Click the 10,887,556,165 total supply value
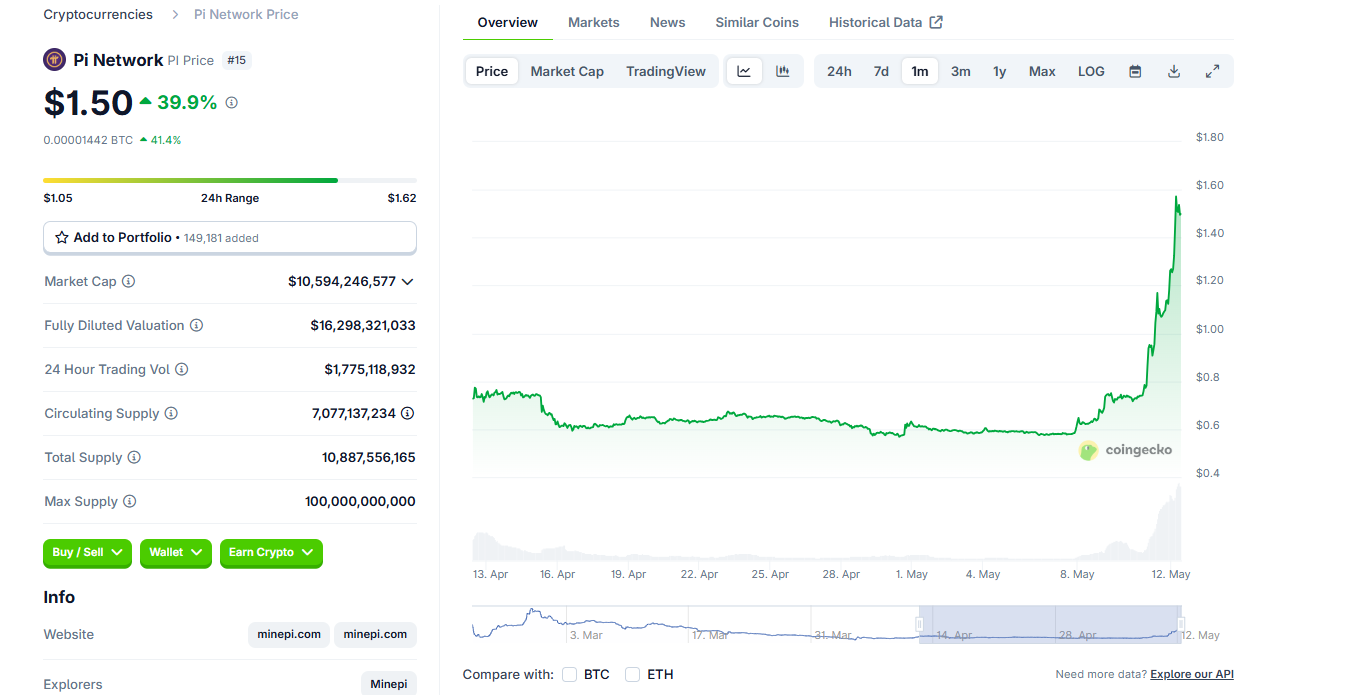This screenshot has width=1348, height=695. [369, 458]
